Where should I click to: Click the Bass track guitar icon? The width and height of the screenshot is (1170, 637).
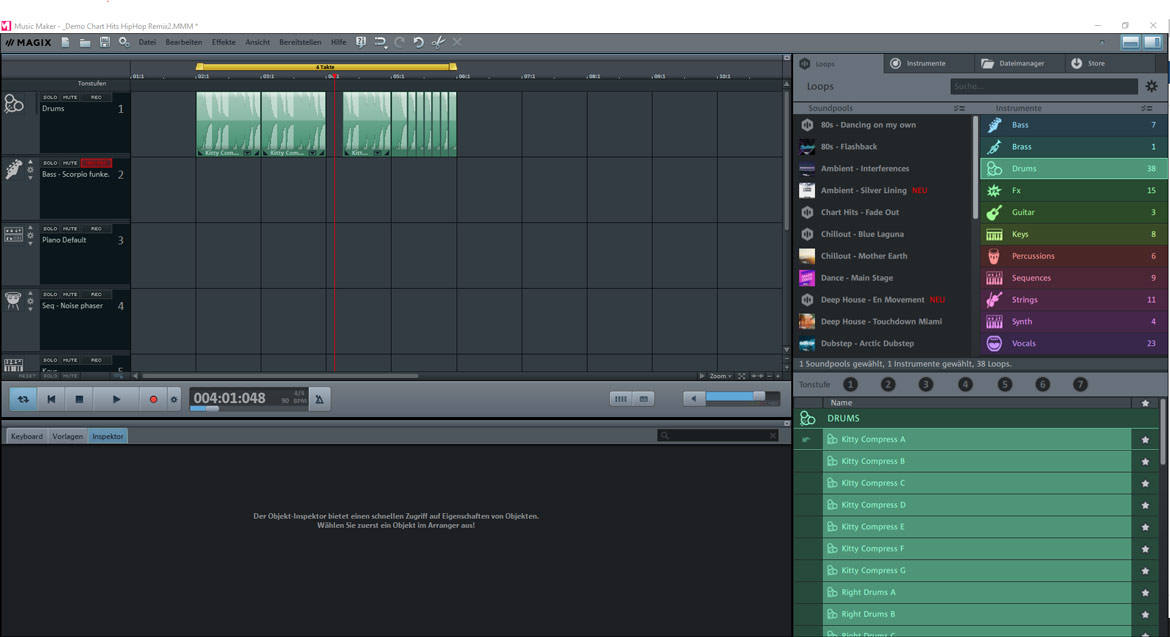(x=13, y=169)
